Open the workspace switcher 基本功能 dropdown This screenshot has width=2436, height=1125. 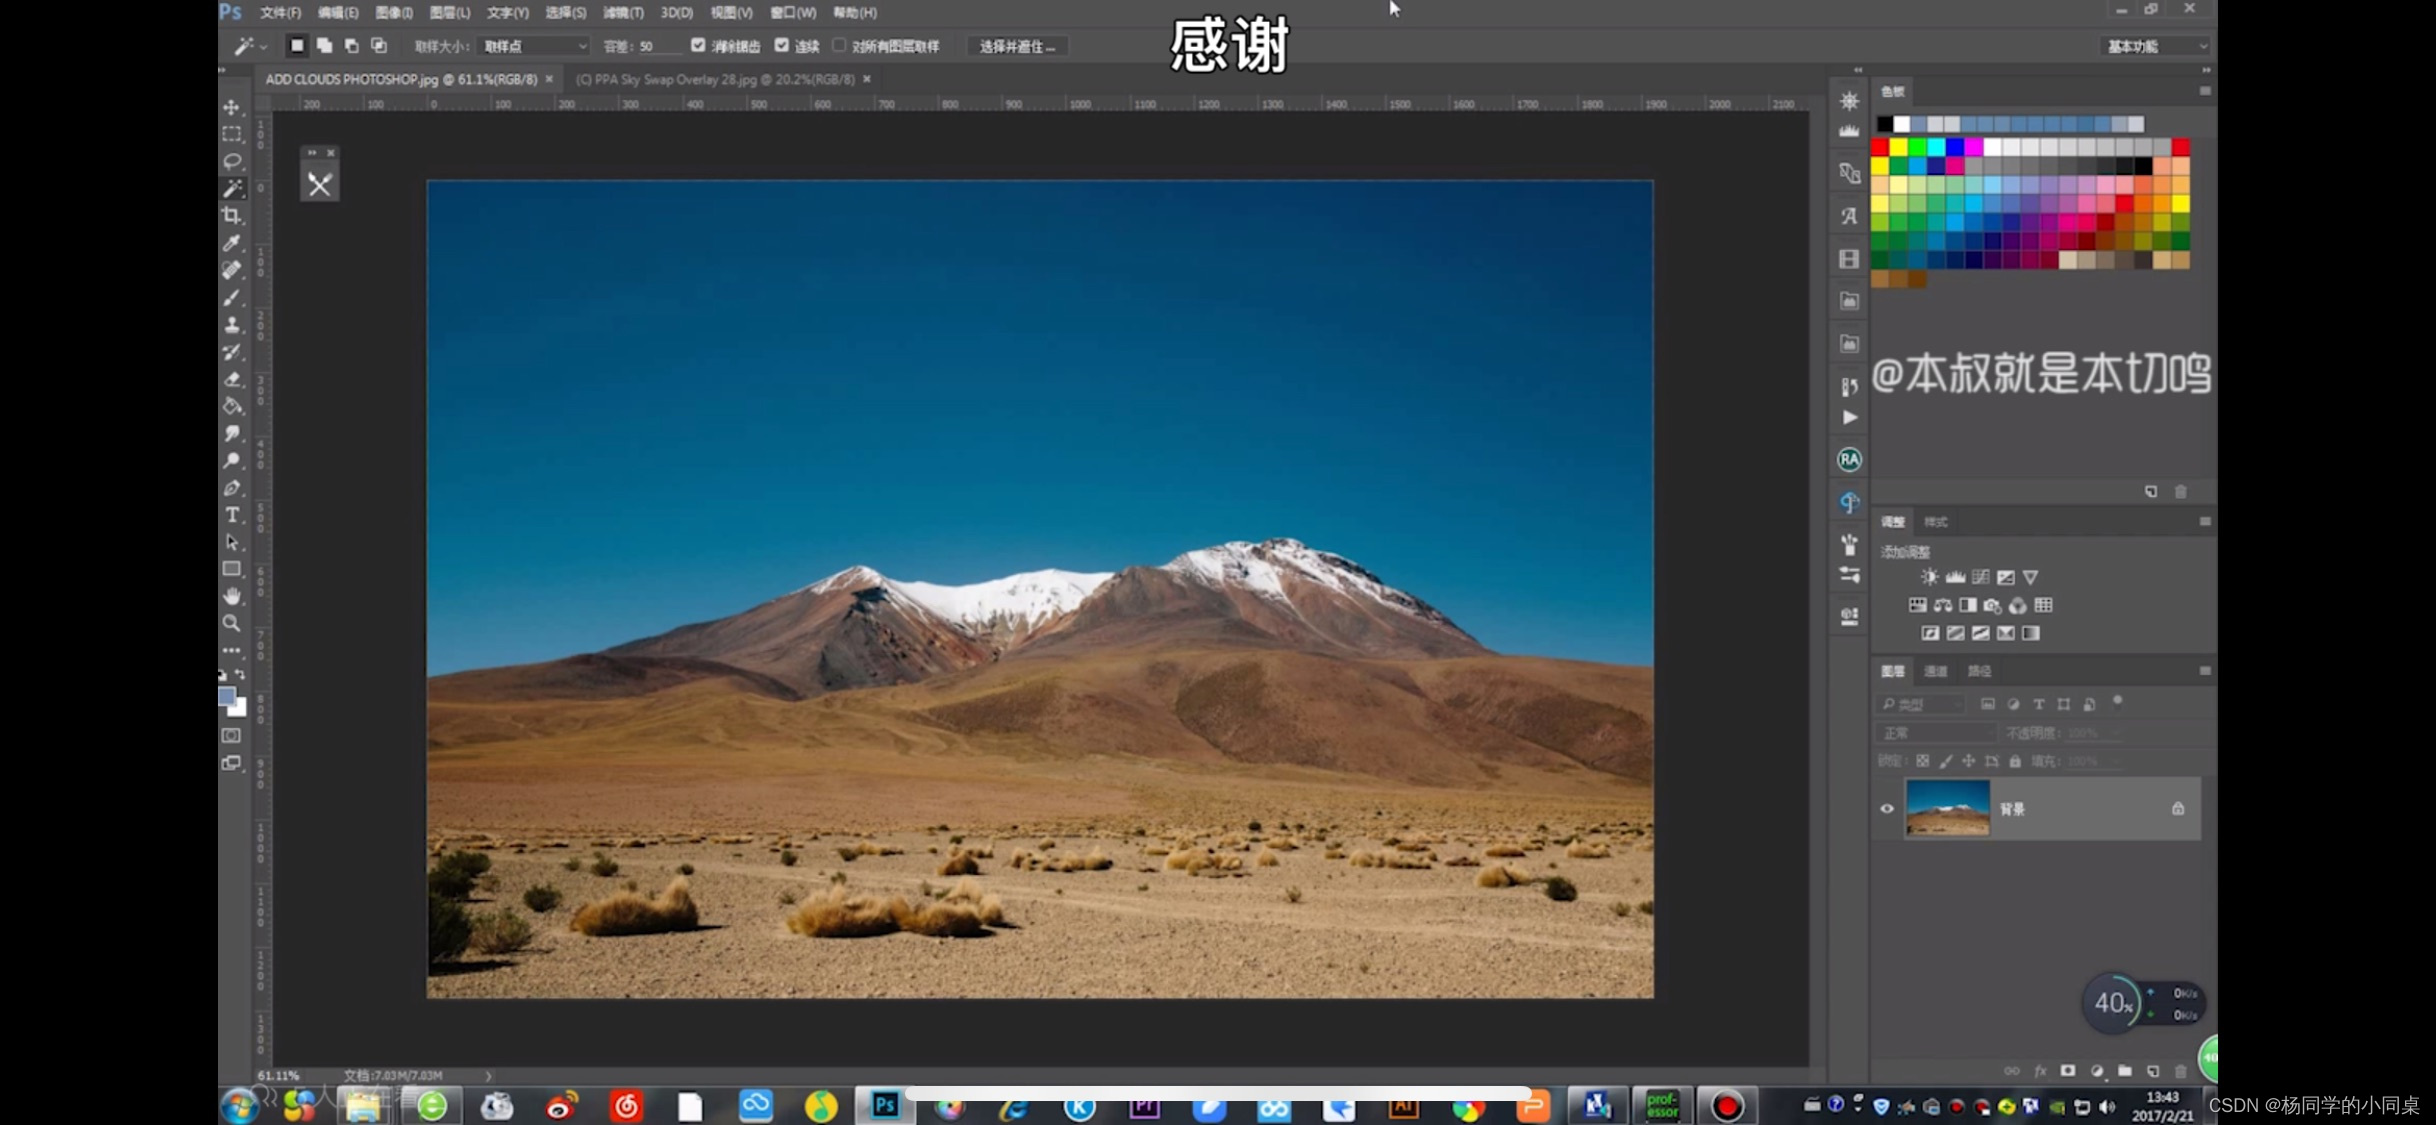click(2155, 46)
